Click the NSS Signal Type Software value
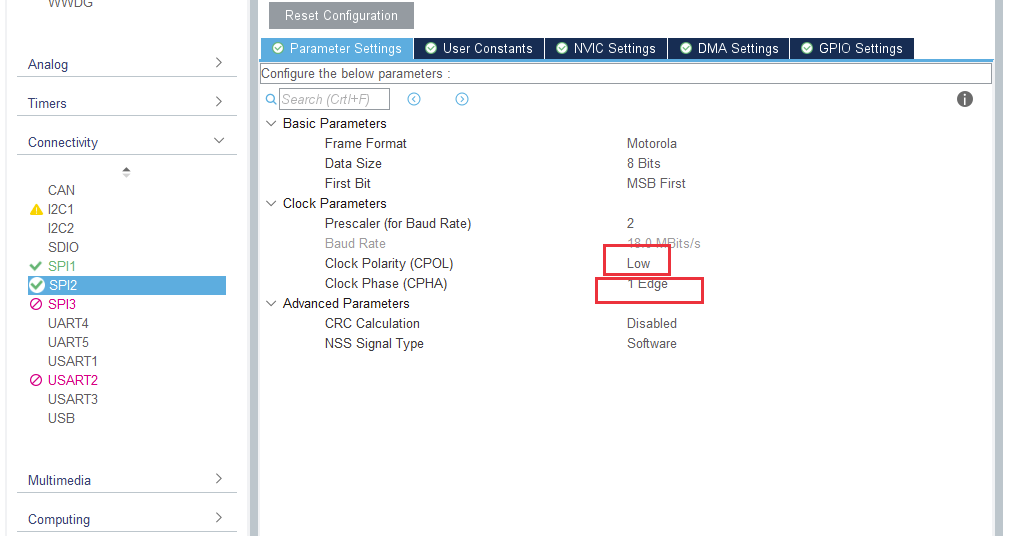Viewport: 1013px width, 536px height. coord(651,344)
